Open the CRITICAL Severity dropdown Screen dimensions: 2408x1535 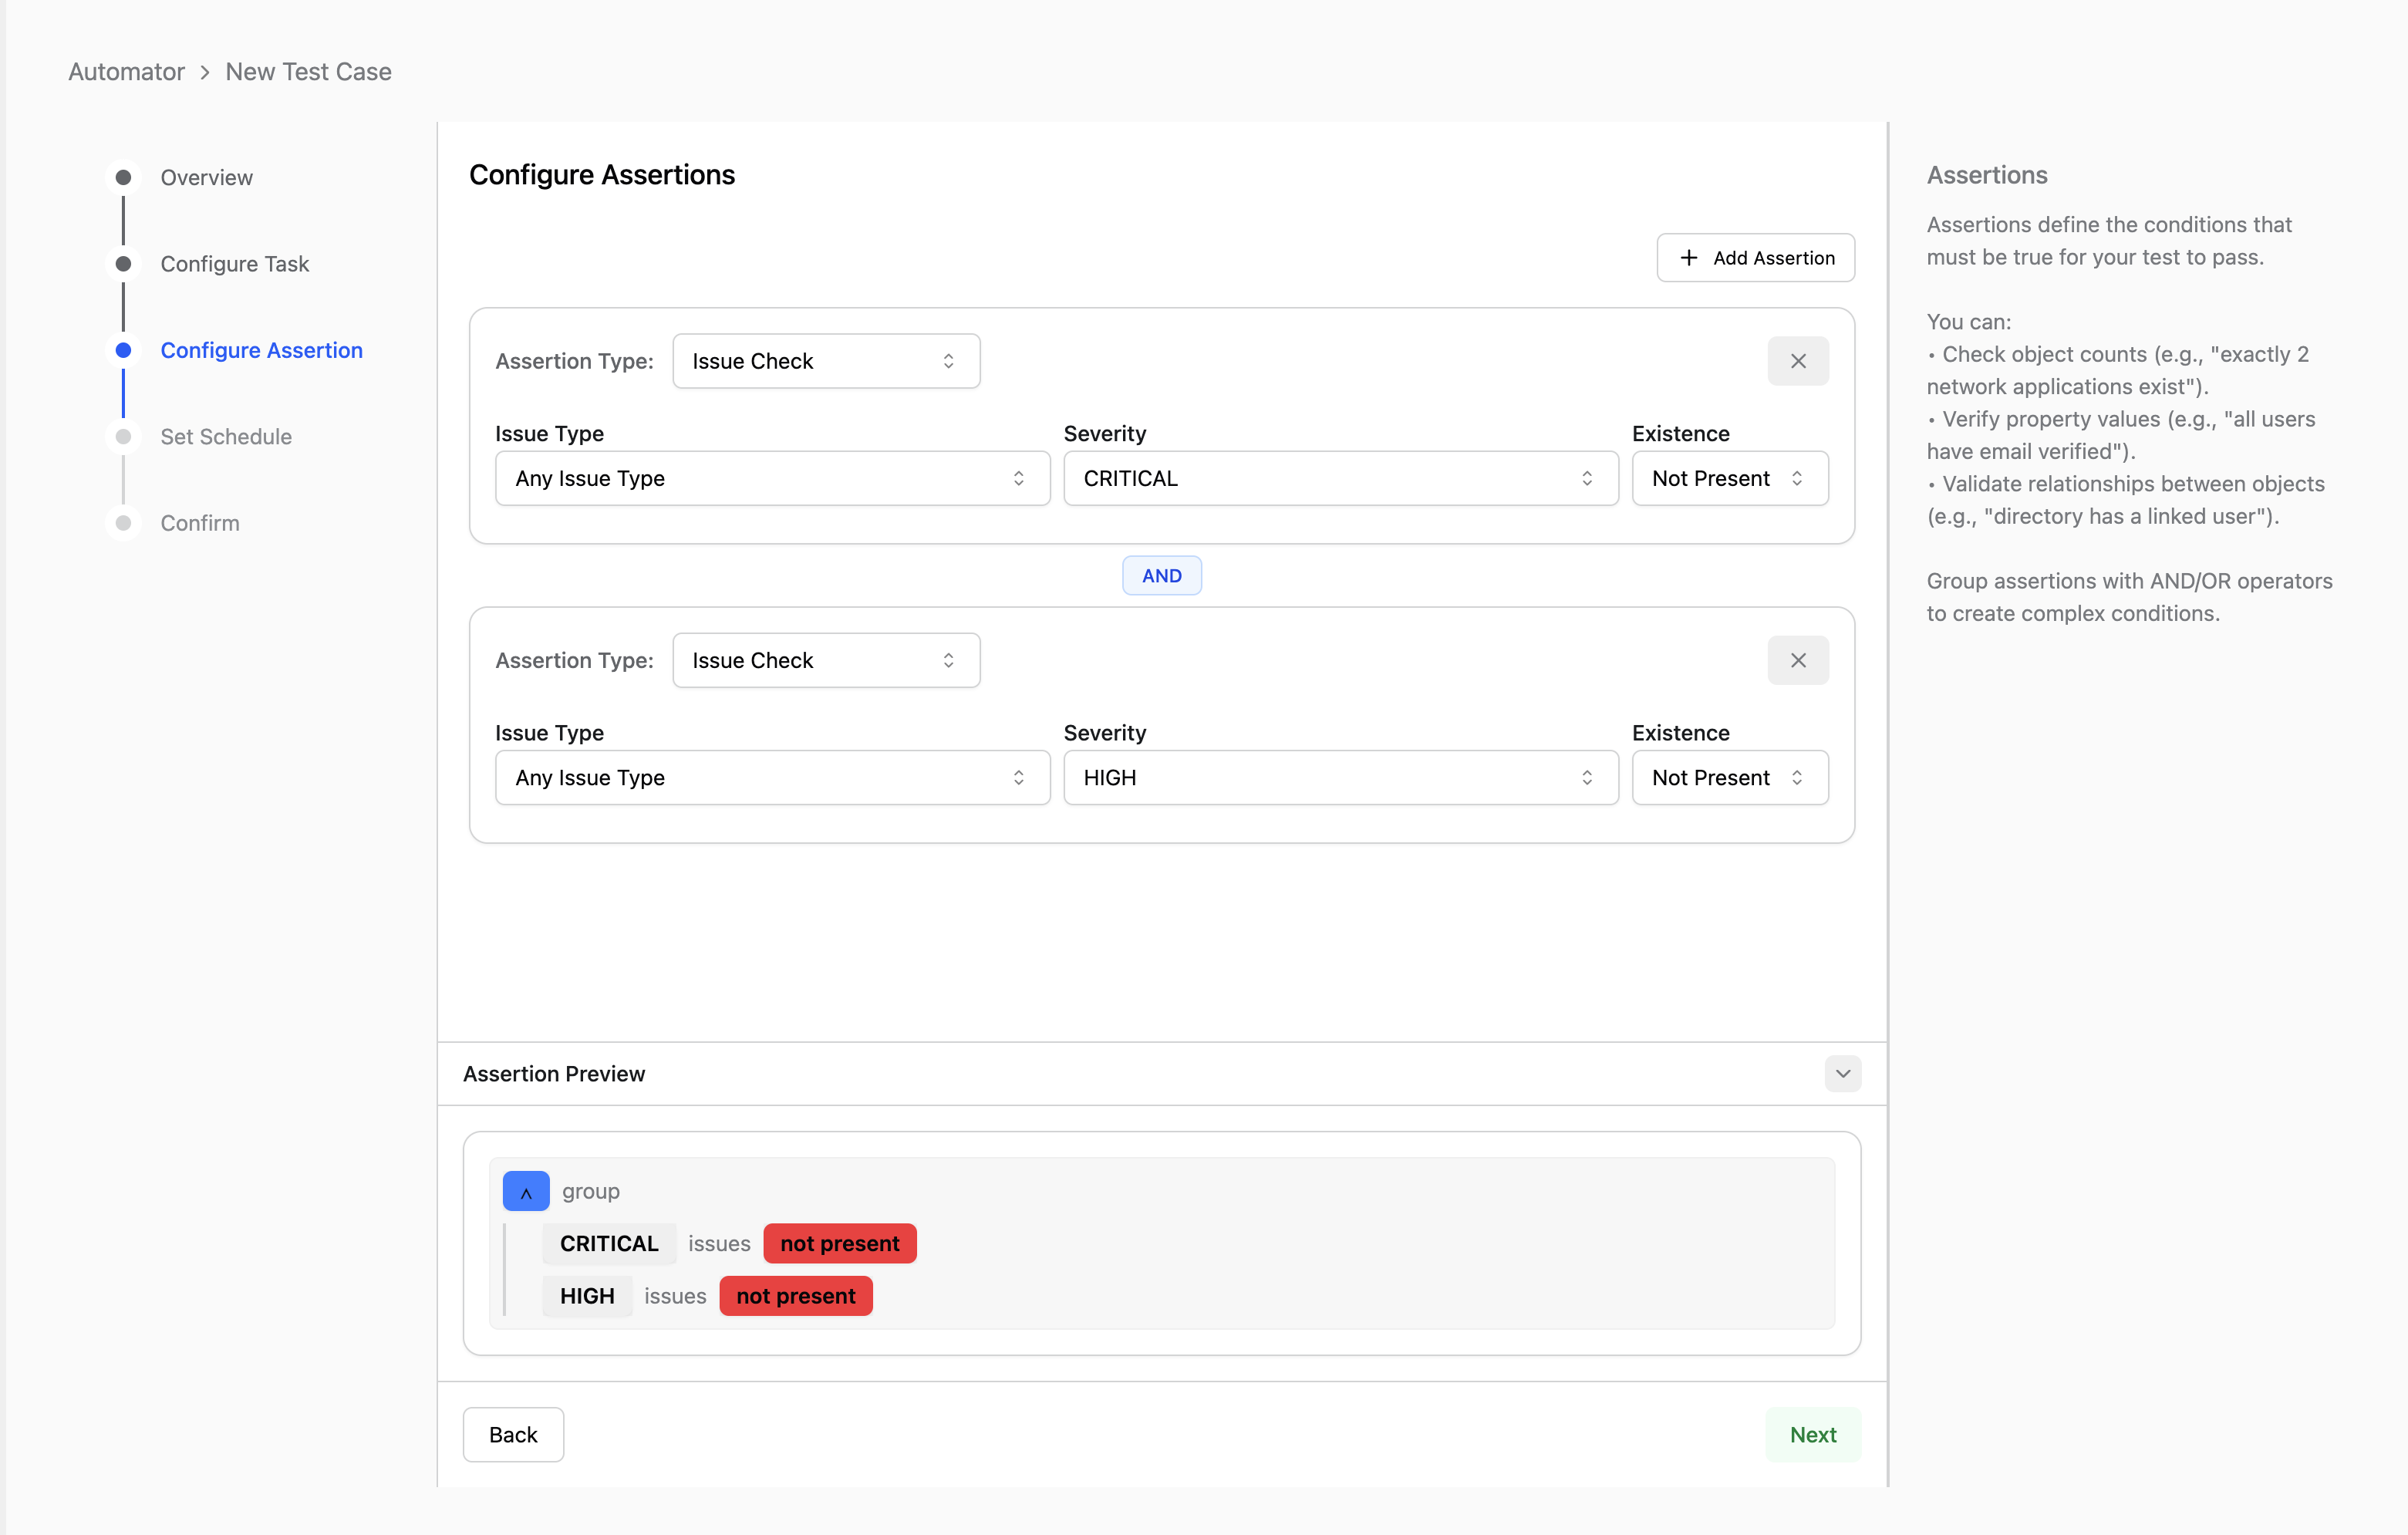[1340, 478]
